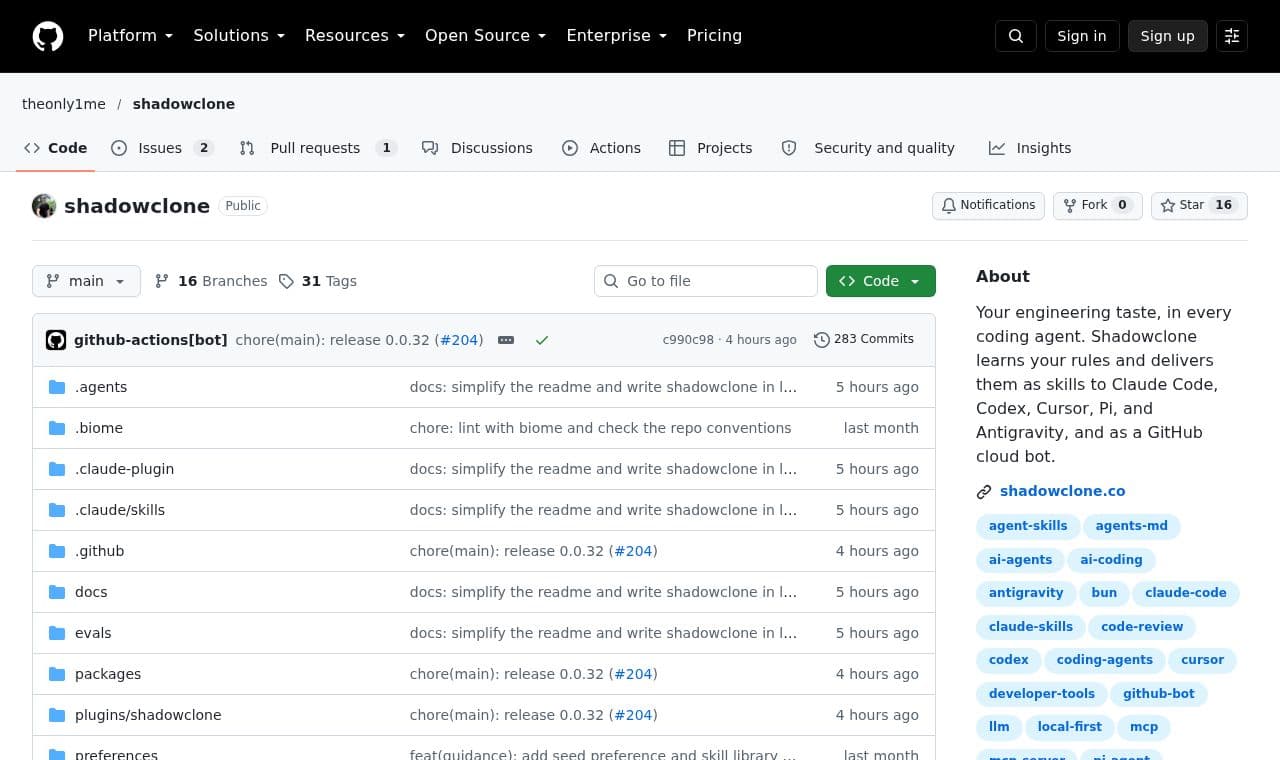The height and width of the screenshot is (760, 1280).
Task: Click the shadowclone repository avatar image
Action: pyautogui.click(x=44, y=206)
